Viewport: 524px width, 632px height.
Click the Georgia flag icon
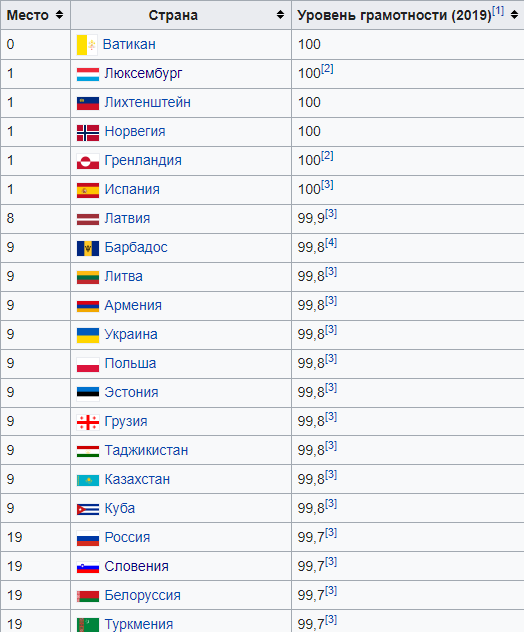pos(88,423)
